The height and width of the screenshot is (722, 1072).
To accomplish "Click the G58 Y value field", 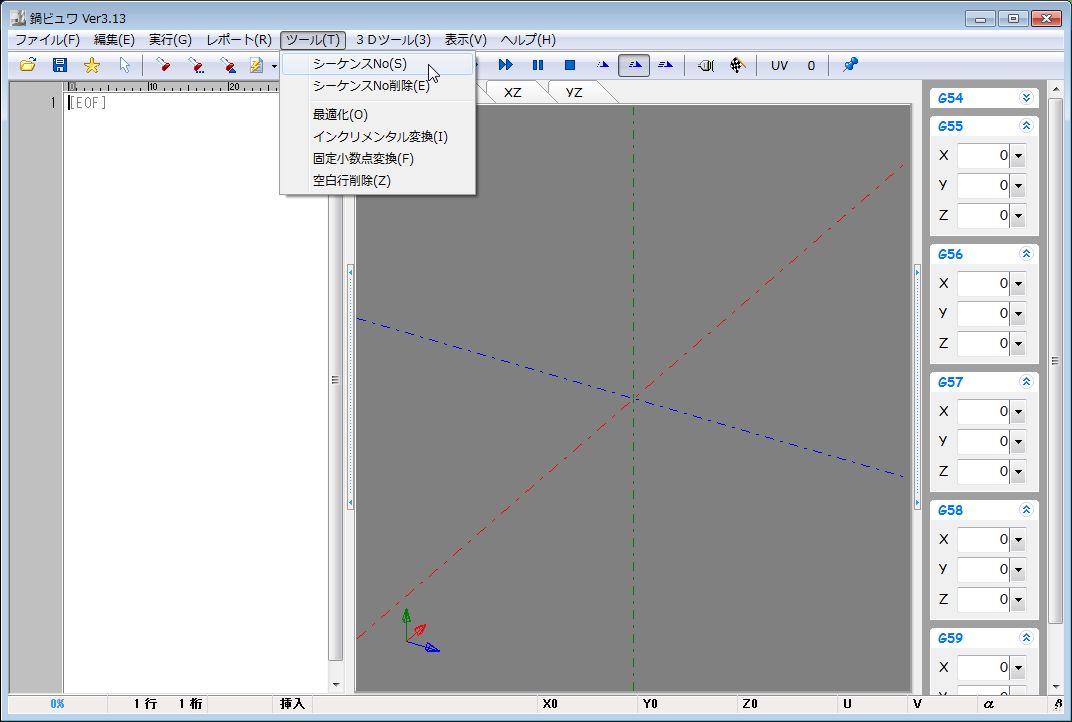I will (984, 569).
